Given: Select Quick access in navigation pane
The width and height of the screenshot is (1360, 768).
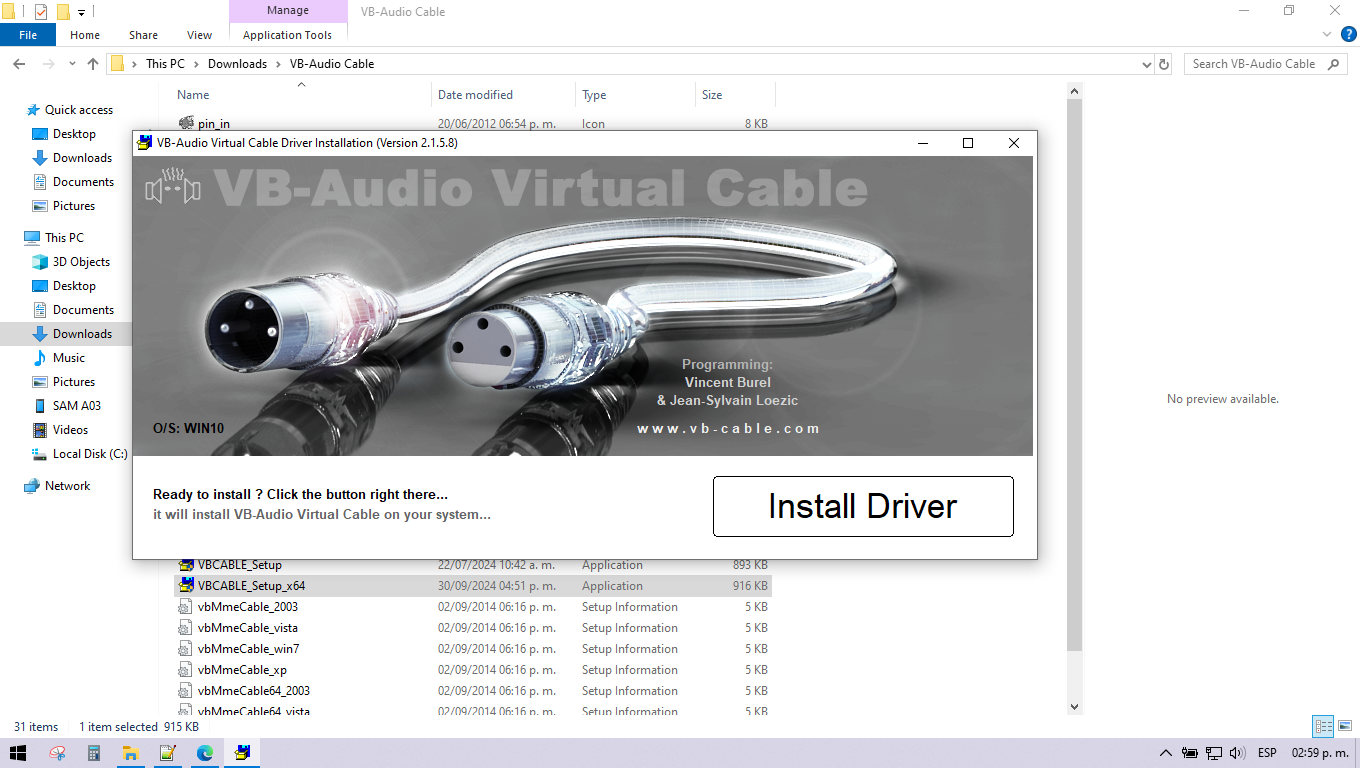Looking at the screenshot, I should click(x=79, y=110).
